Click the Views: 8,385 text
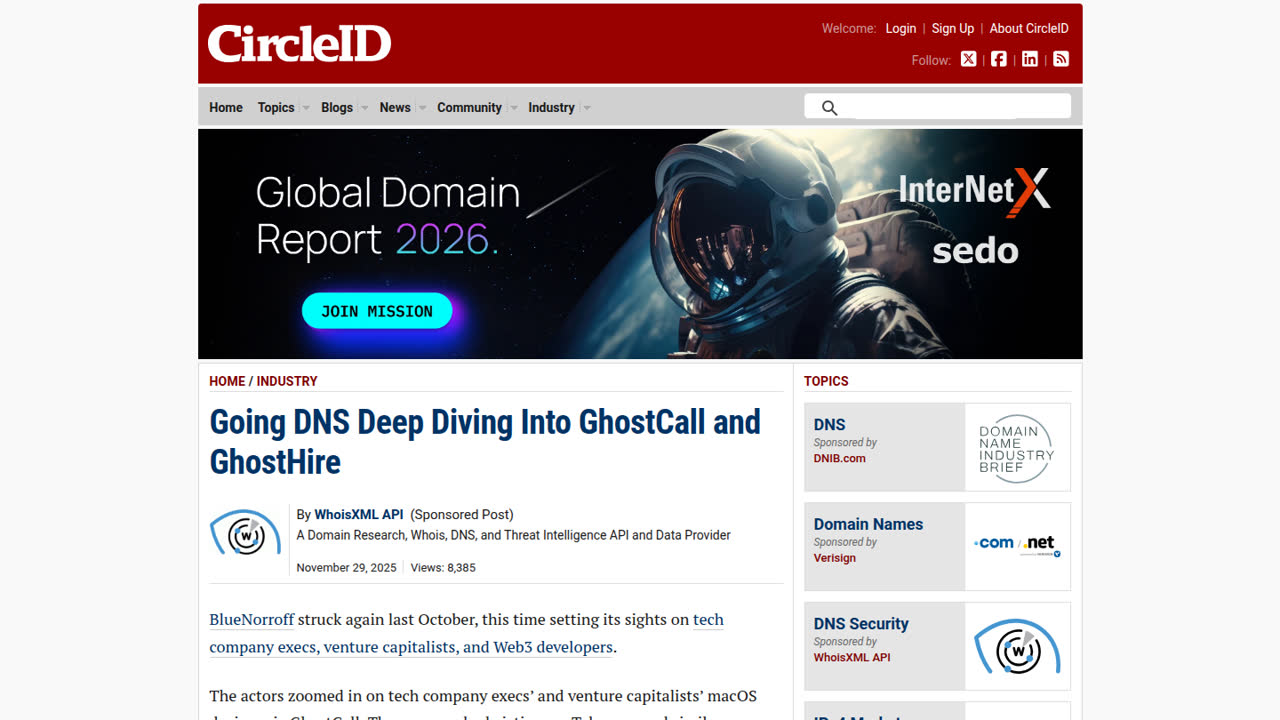Image resolution: width=1280 pixels, height=720 pixels. click(x=443, y=567)
